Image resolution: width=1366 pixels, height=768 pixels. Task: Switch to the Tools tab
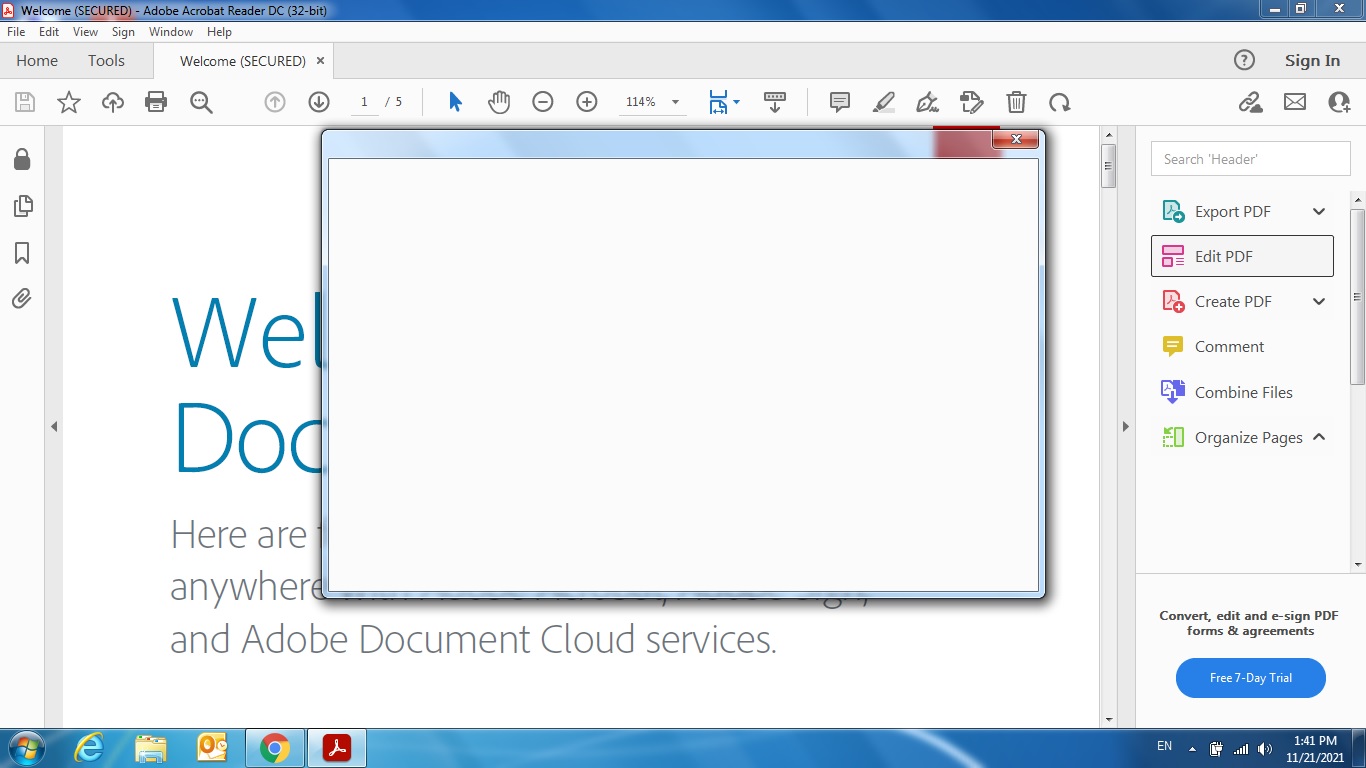pos(106,61)
